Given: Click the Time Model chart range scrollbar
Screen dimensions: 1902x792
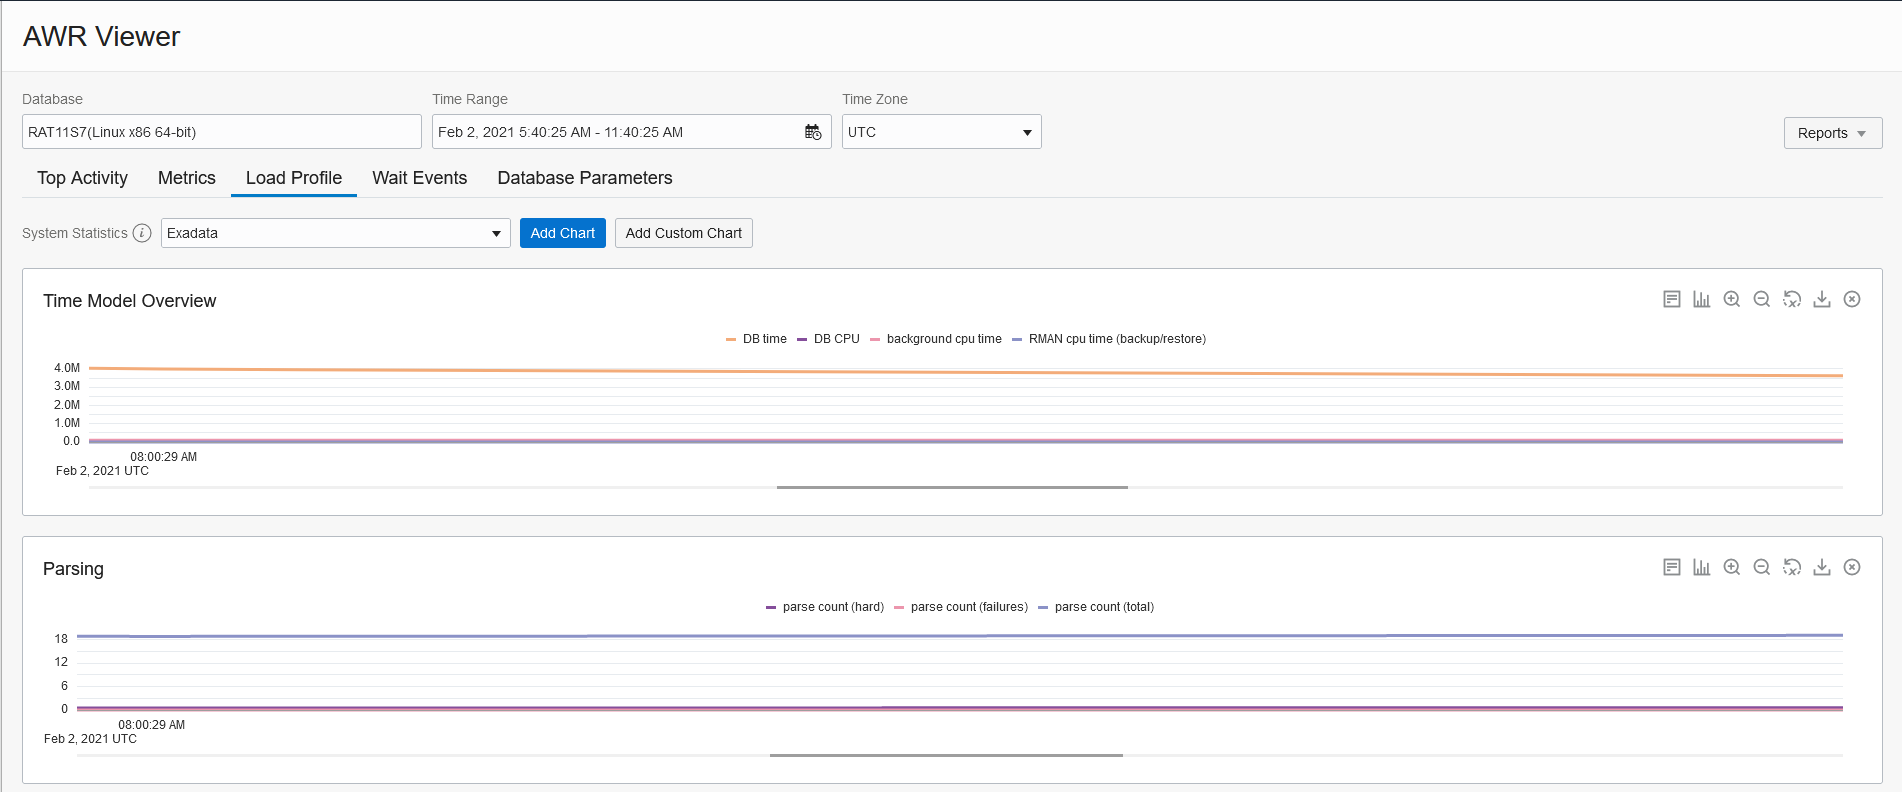Looking at the screenshot, I should click(x=952, y=487).
